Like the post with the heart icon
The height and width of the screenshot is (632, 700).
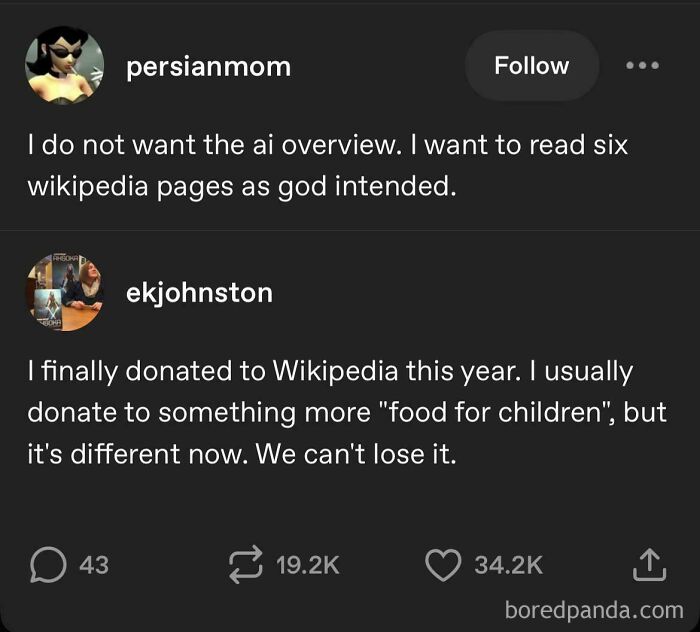pyautogui.click(x=442, y=565)
